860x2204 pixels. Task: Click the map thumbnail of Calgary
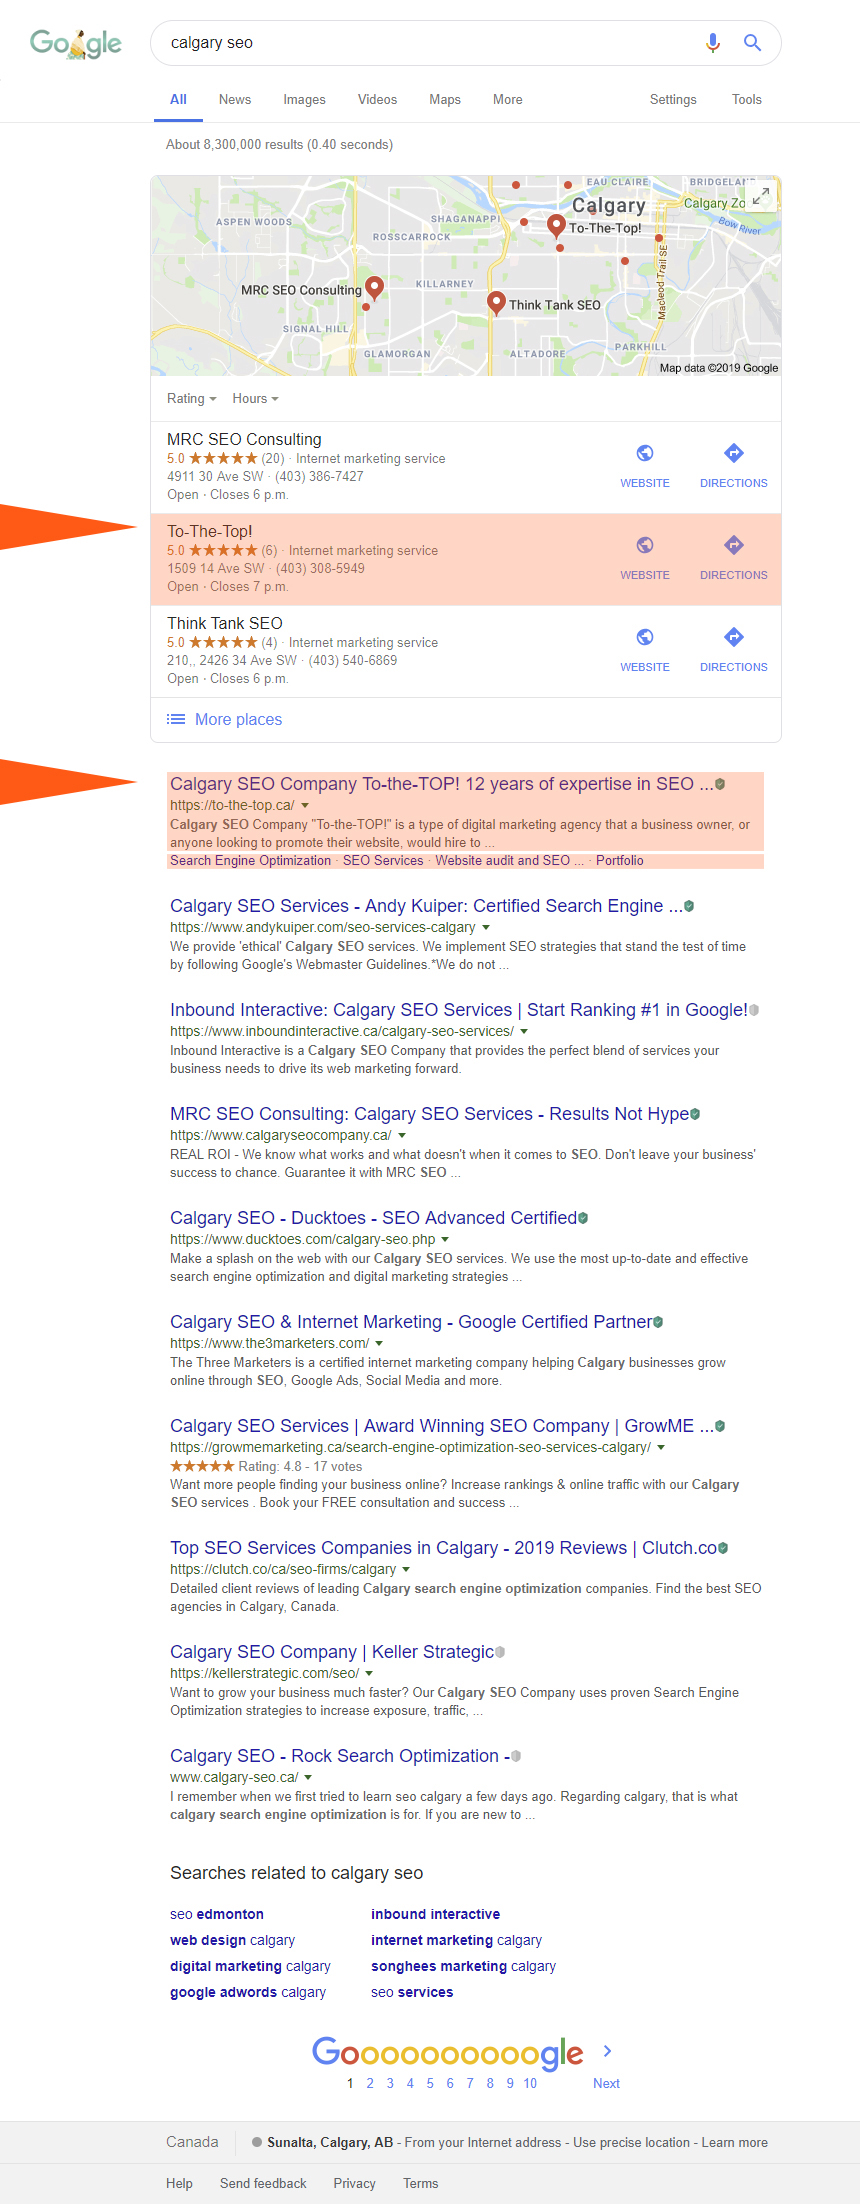pos(466,276)
